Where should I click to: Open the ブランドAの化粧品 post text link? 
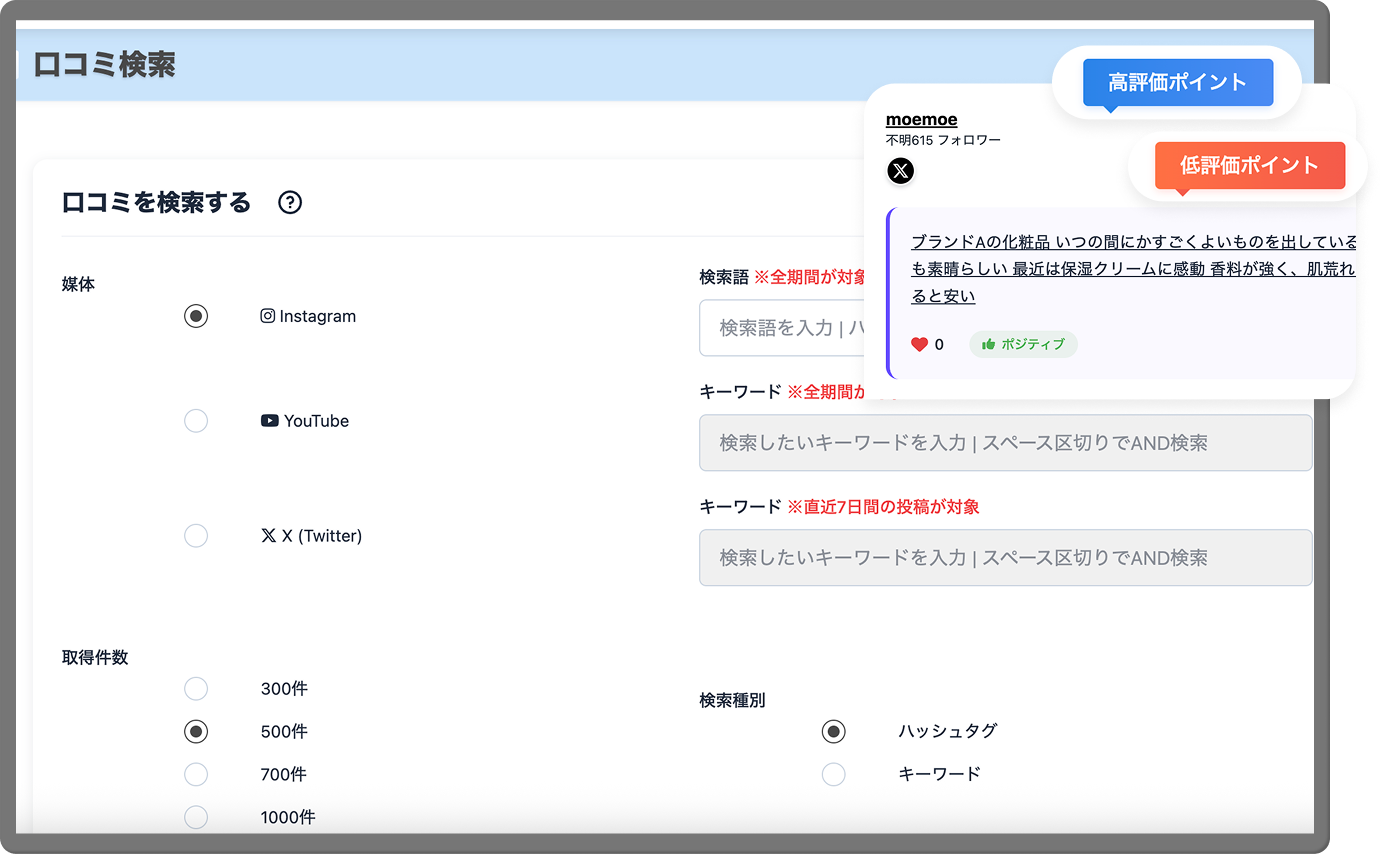pyautogui.click(x=1133, y=269)
